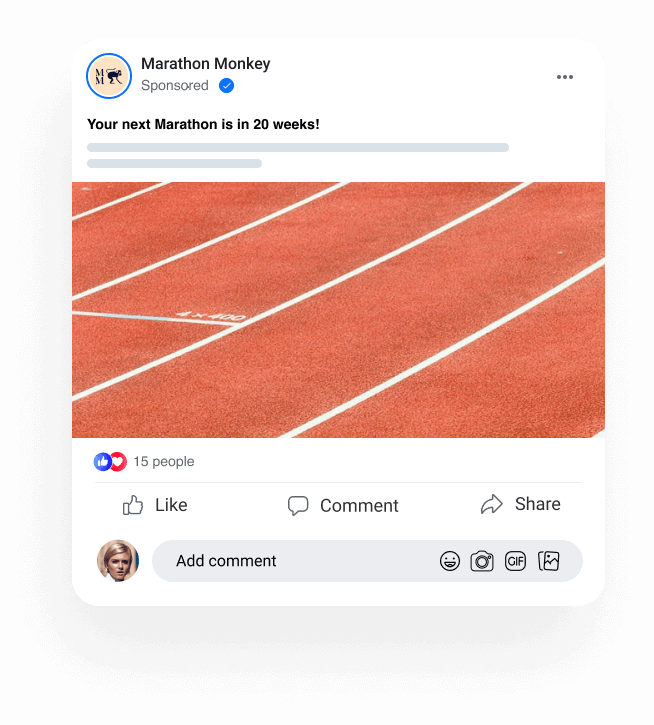
Task: Like the post with thumbs-up button
Action: coord(154,505)
